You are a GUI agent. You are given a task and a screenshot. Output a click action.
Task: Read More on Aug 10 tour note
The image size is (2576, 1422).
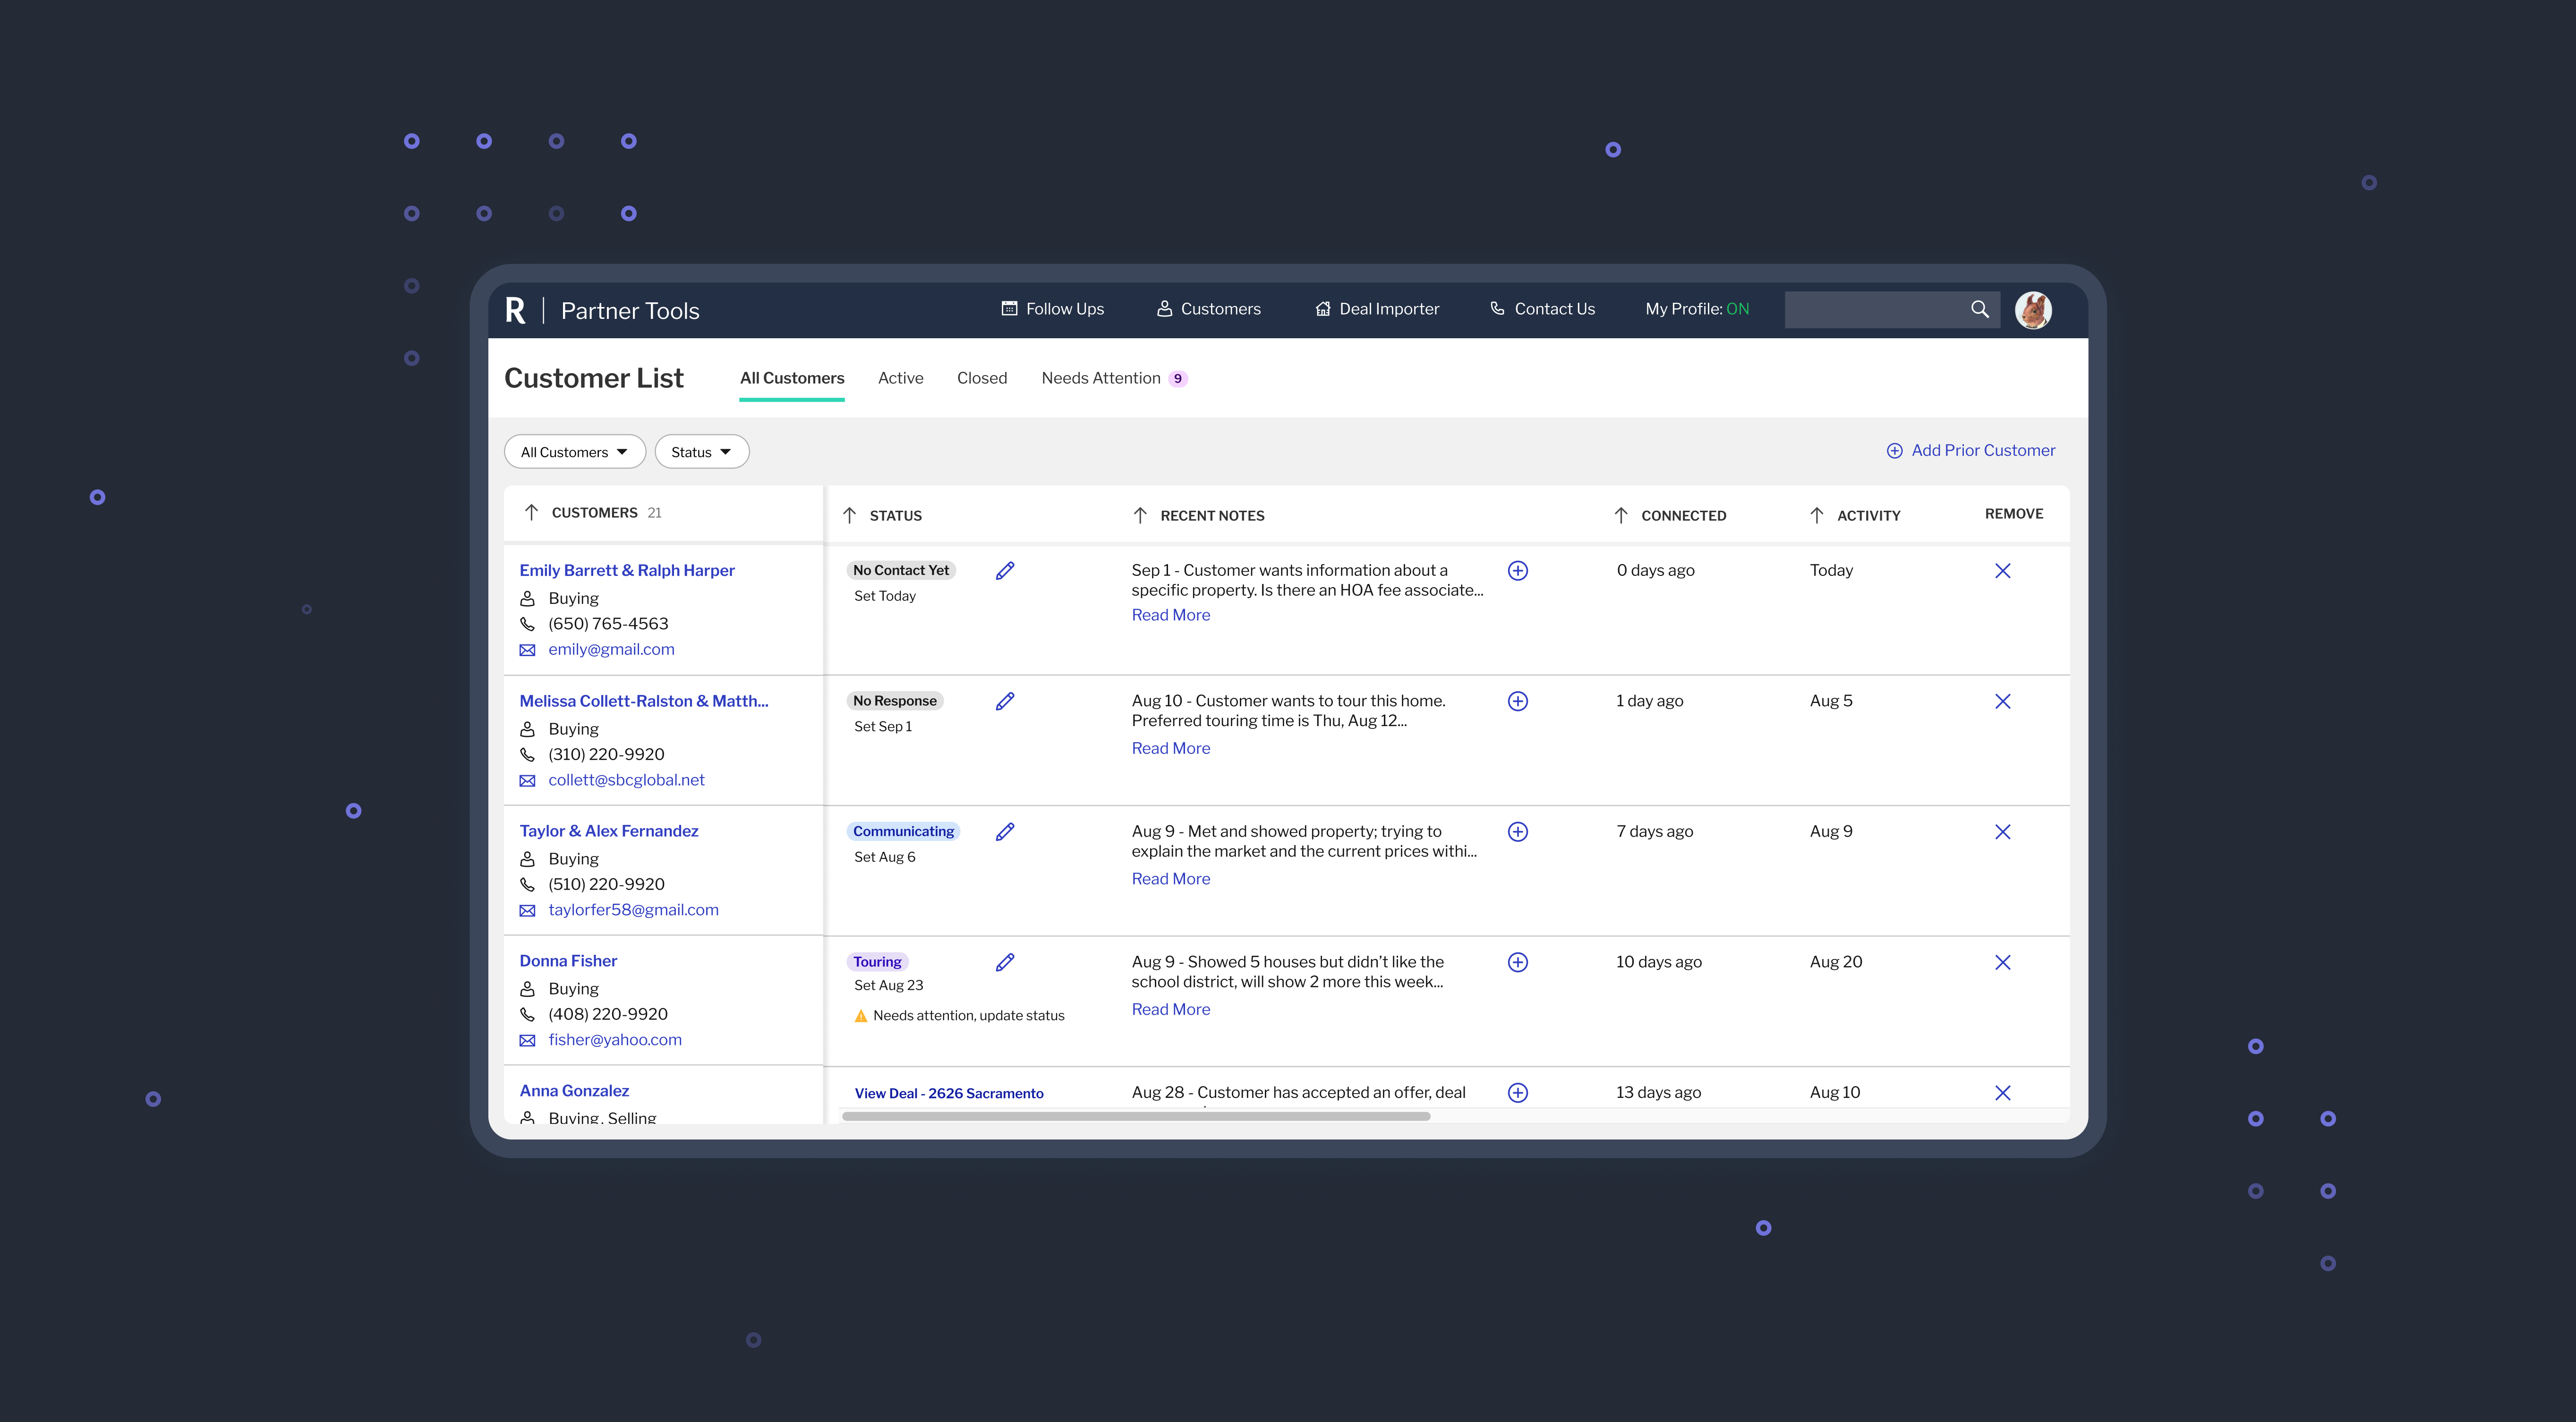[1170, 748]
